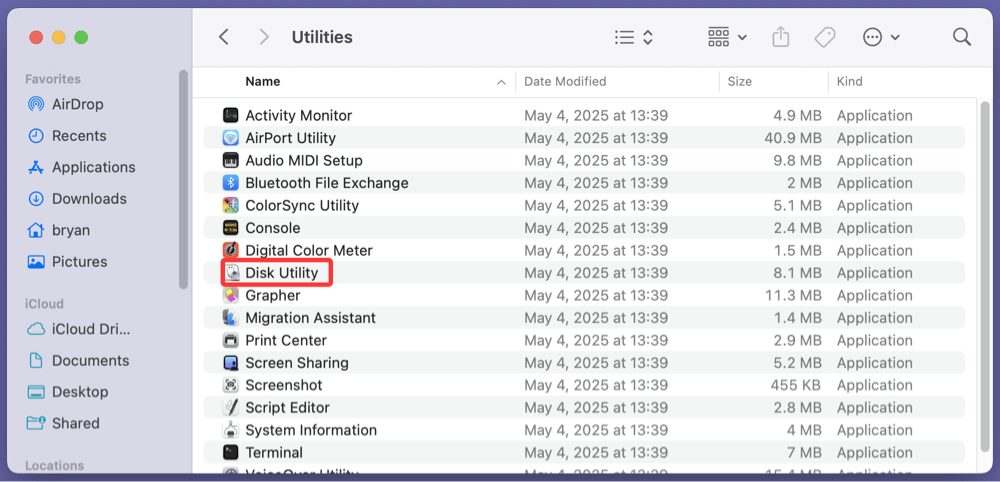
Task: Click the Audio MIDI Setup icon
Action: click(x=230, y=160)
